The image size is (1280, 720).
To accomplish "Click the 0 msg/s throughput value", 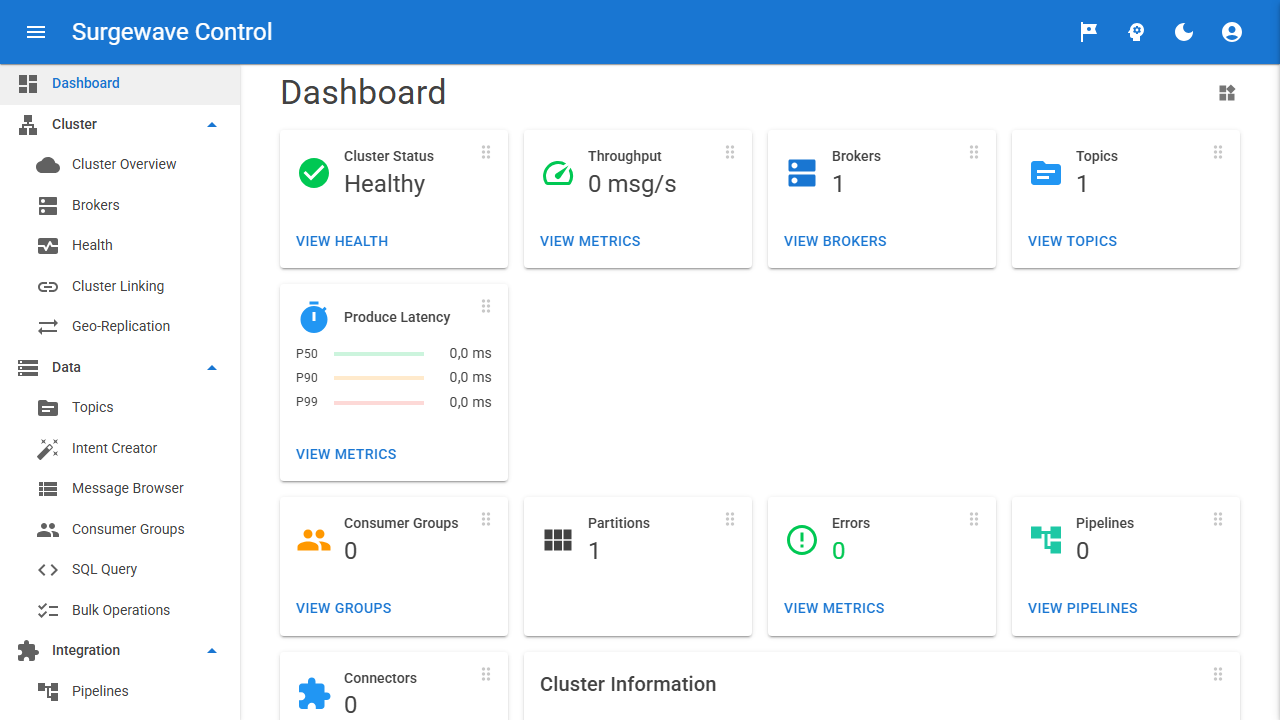I will click(x=632, y=184).
